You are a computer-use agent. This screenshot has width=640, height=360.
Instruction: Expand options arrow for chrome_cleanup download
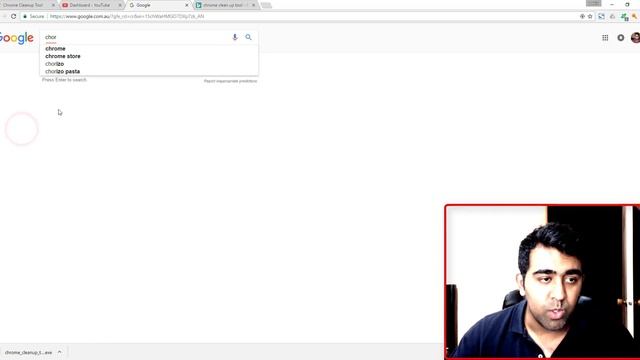(60, 352)
